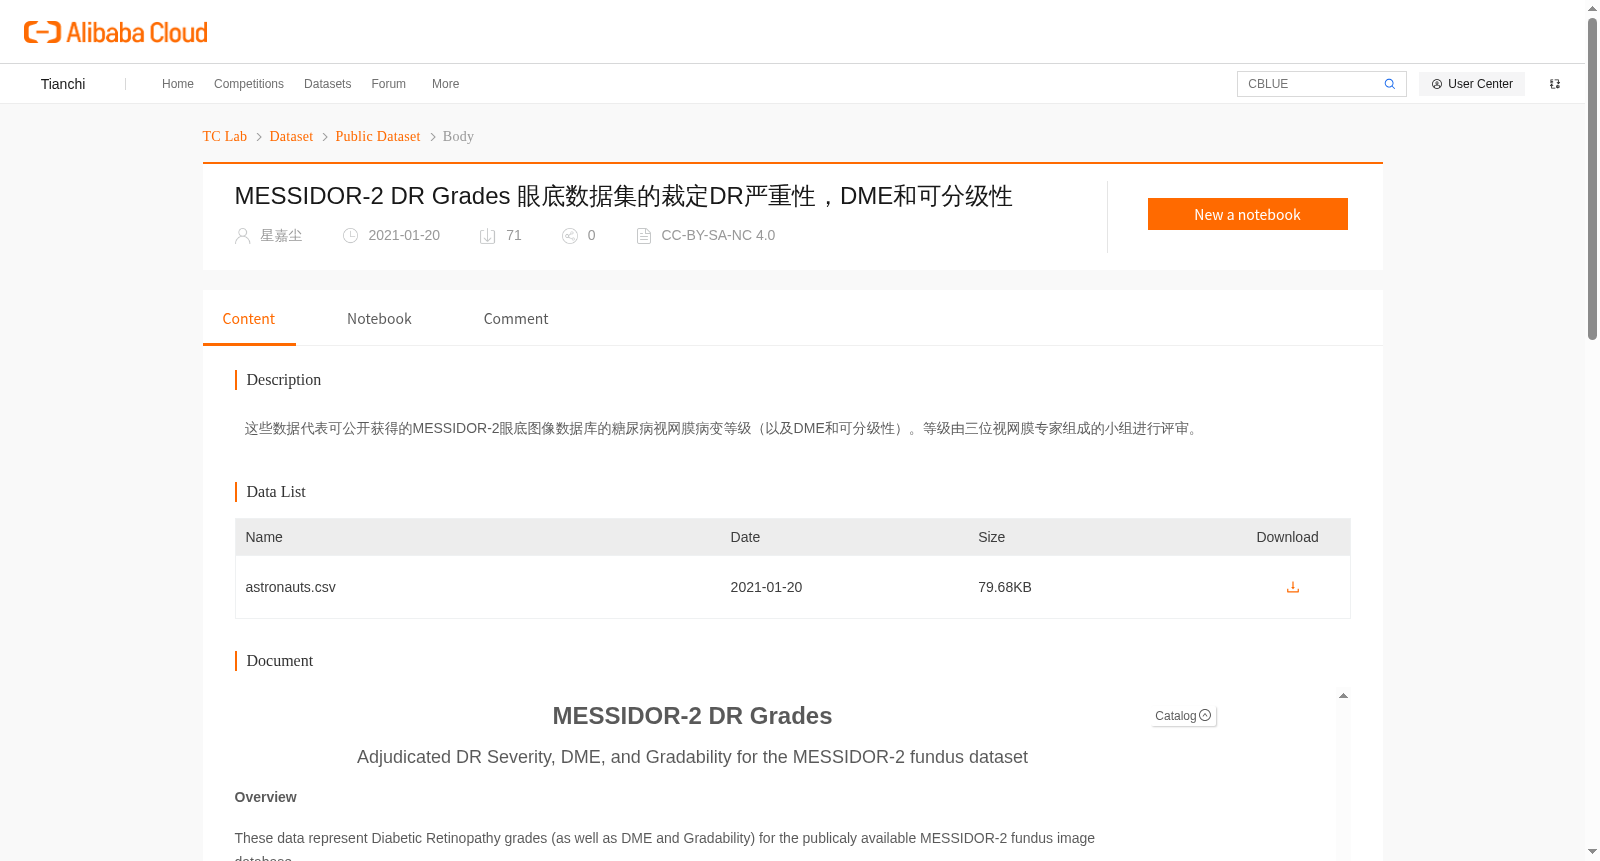Click the Size column header
This screenshot has width=1600, height=861.
[992, 537]
